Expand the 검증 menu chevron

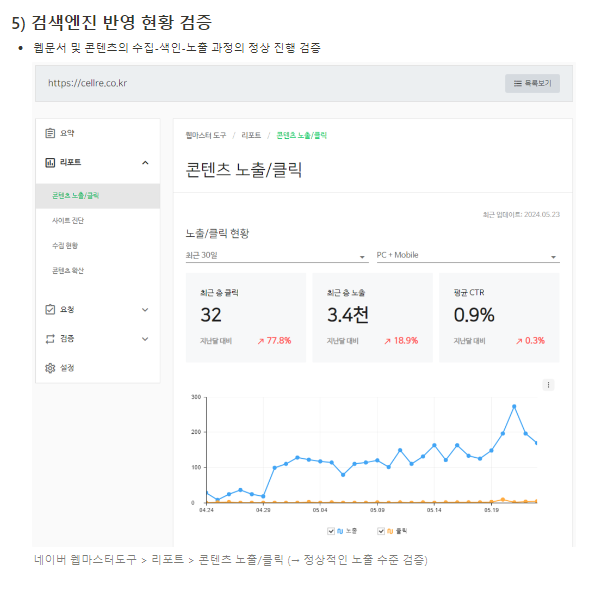coord(145,339)
